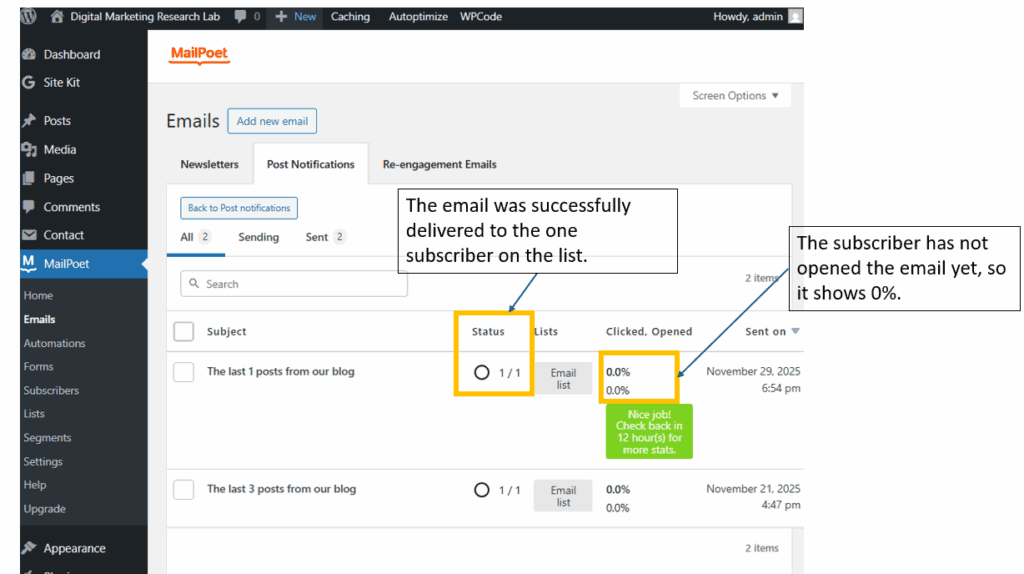1024x574 pixels.
Task: Toggle the select-all checkbox beside Subject
Action: (x=184, y=332)
